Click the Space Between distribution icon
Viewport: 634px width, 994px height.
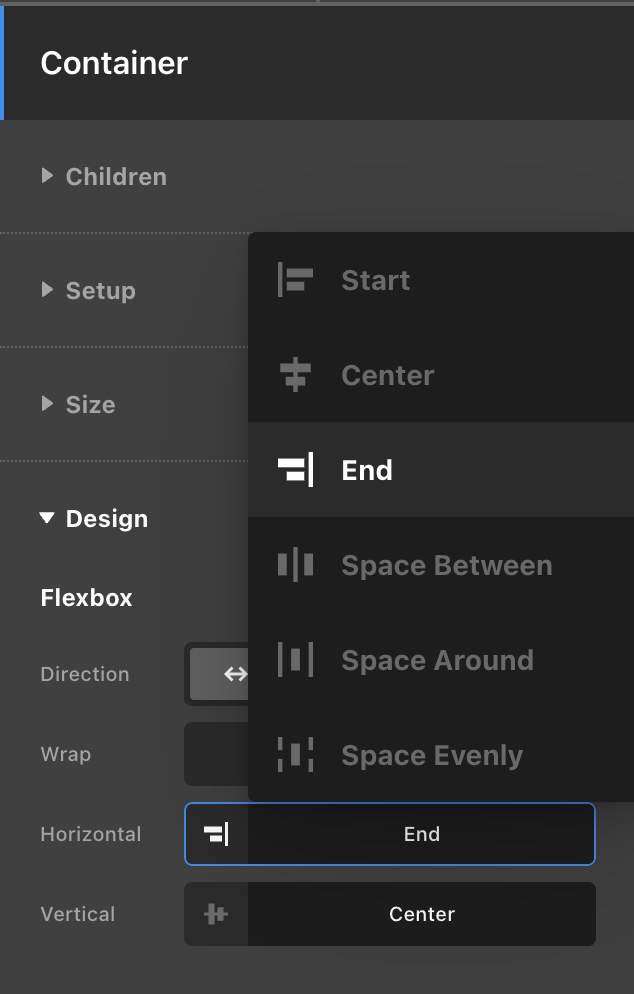(x=295, y=565)
